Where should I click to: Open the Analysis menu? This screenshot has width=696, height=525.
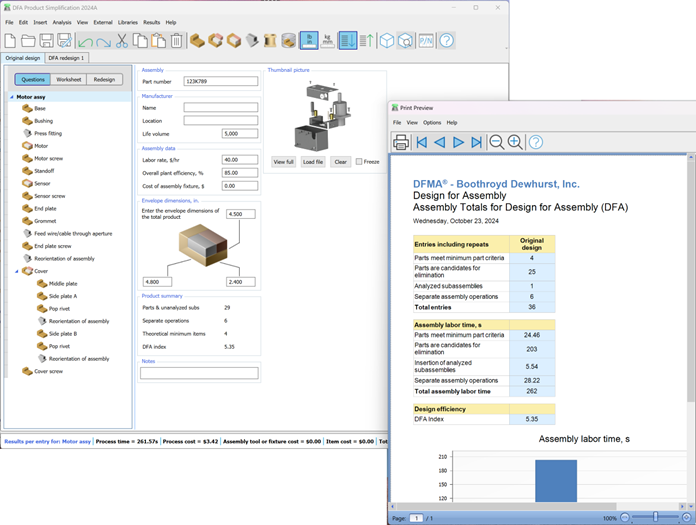pyautogui.click(x=62, y=22)
